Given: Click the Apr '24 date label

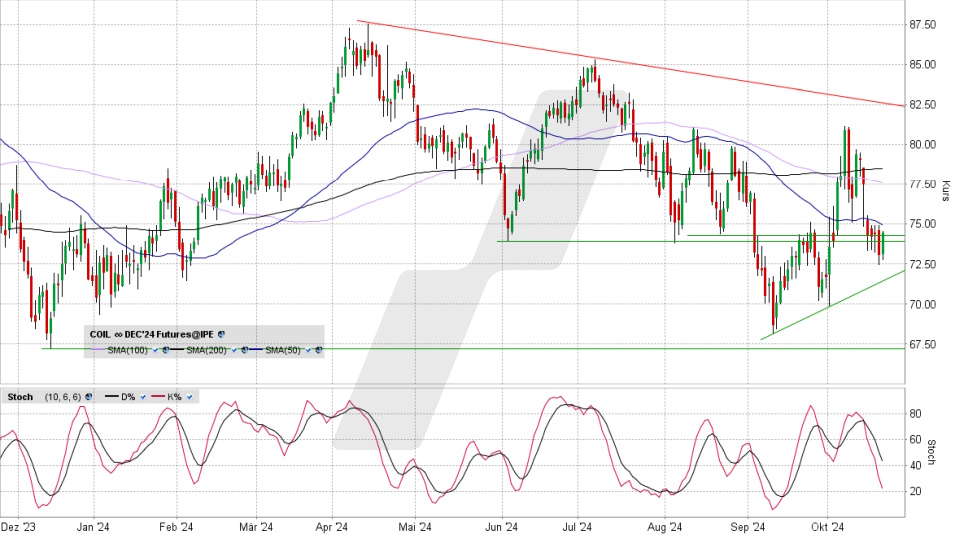Looking at the screenshot, I should (332, 527).
